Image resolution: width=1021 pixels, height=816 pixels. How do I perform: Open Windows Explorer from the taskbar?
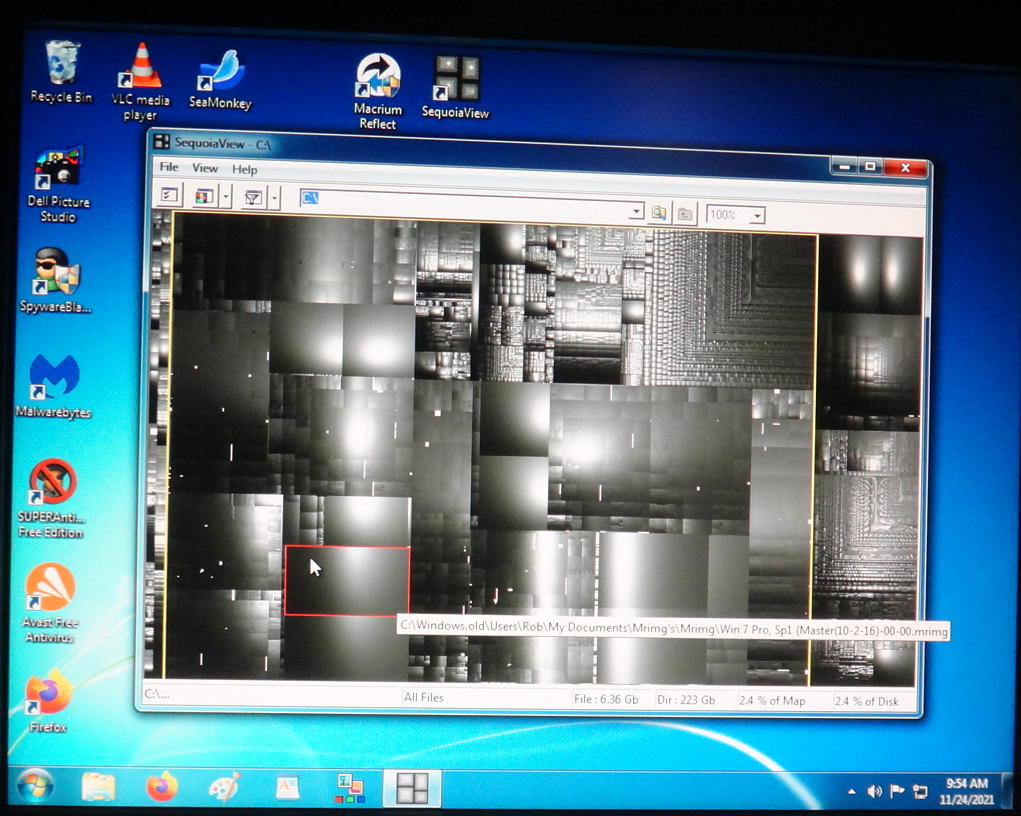tap(98, 787)
